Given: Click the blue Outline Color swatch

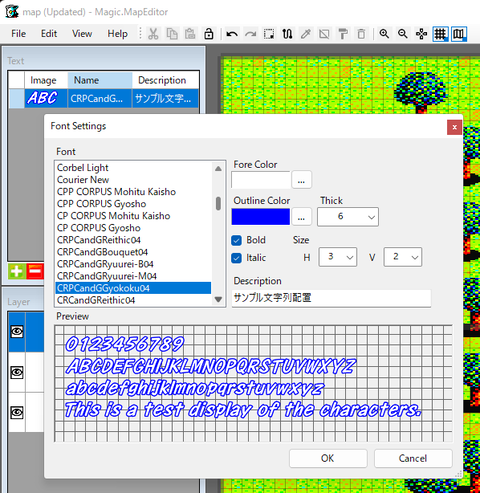Looking at the screenshot, I should point(261,217).
